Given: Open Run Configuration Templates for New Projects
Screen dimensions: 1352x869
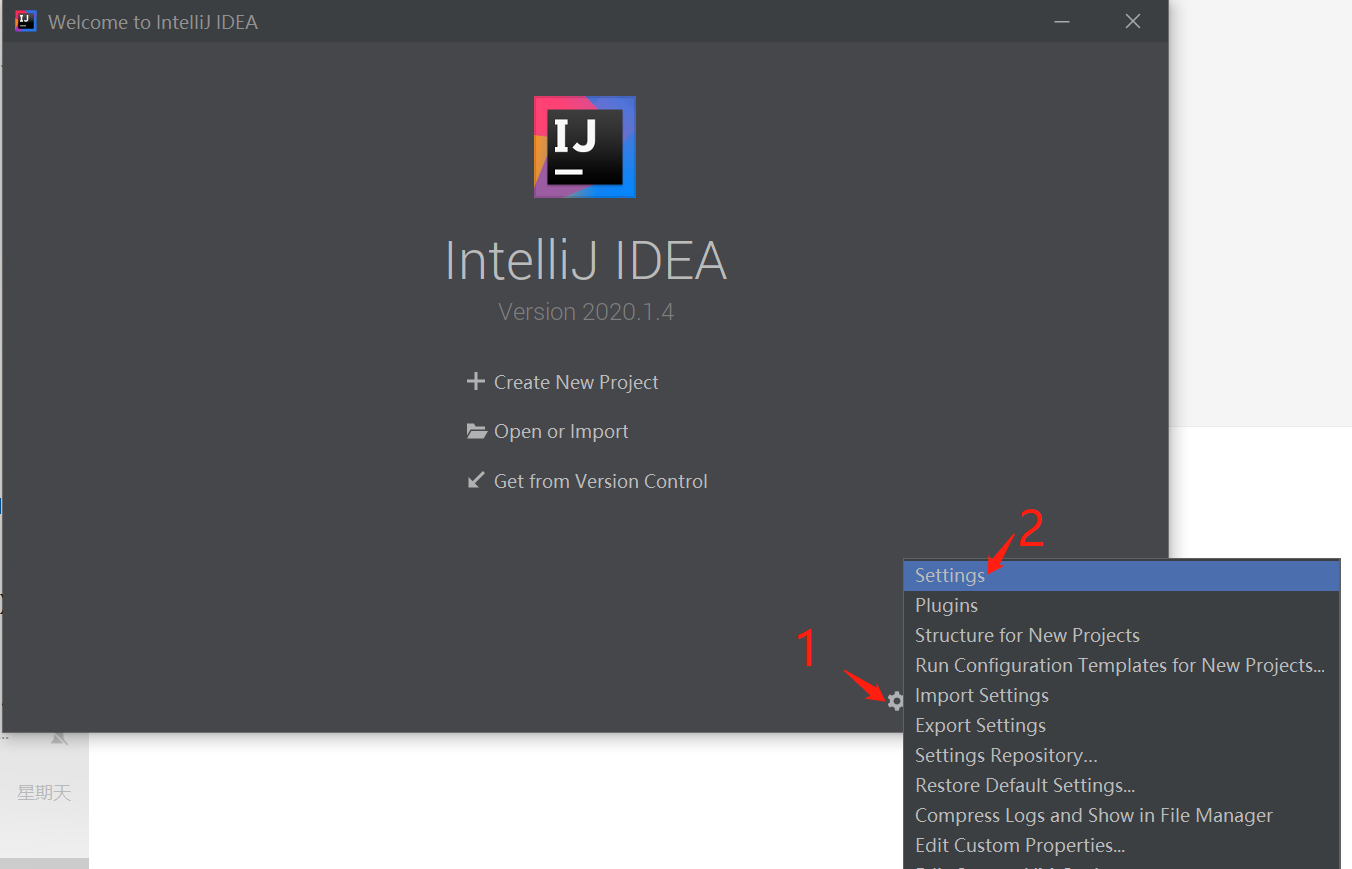Looking at the screenshot, I should [1119, 664].
